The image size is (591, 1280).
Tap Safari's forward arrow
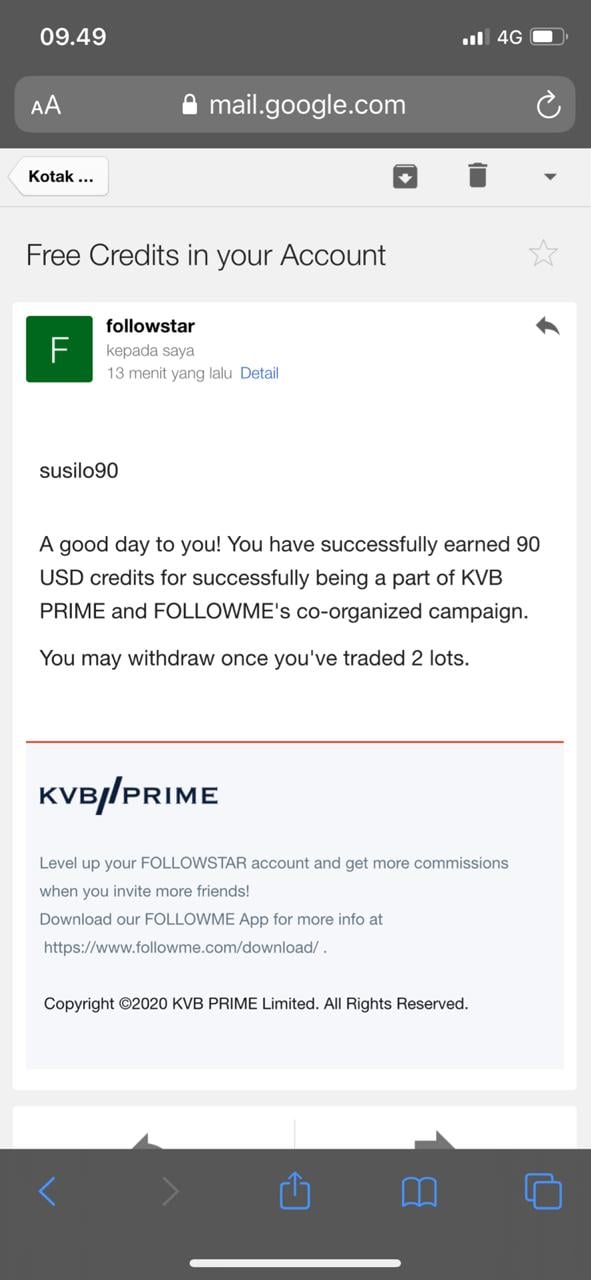[170, 1191]
